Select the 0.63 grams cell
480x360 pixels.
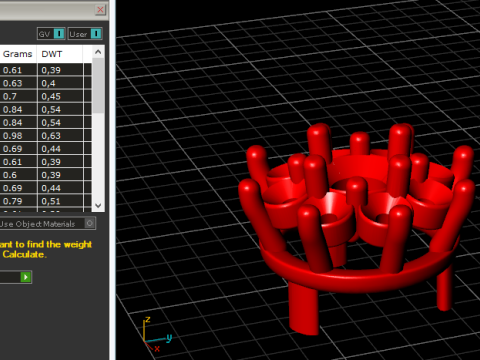coord(18,83)
